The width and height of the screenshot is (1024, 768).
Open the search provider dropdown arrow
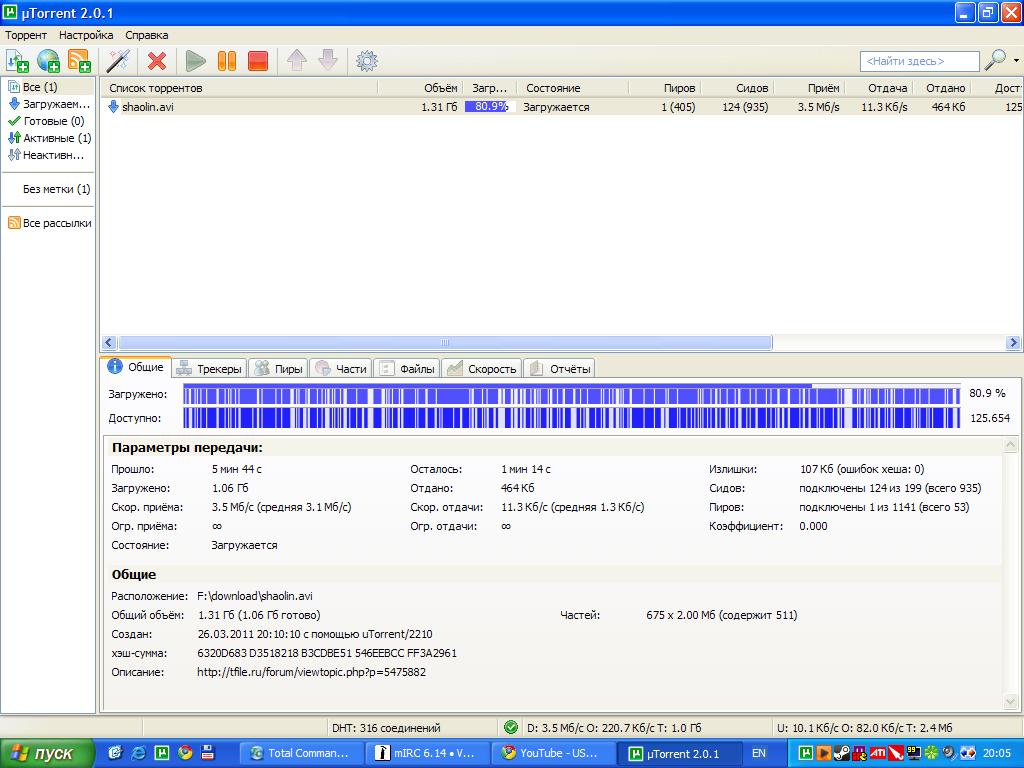click(x=1016, y=61)
